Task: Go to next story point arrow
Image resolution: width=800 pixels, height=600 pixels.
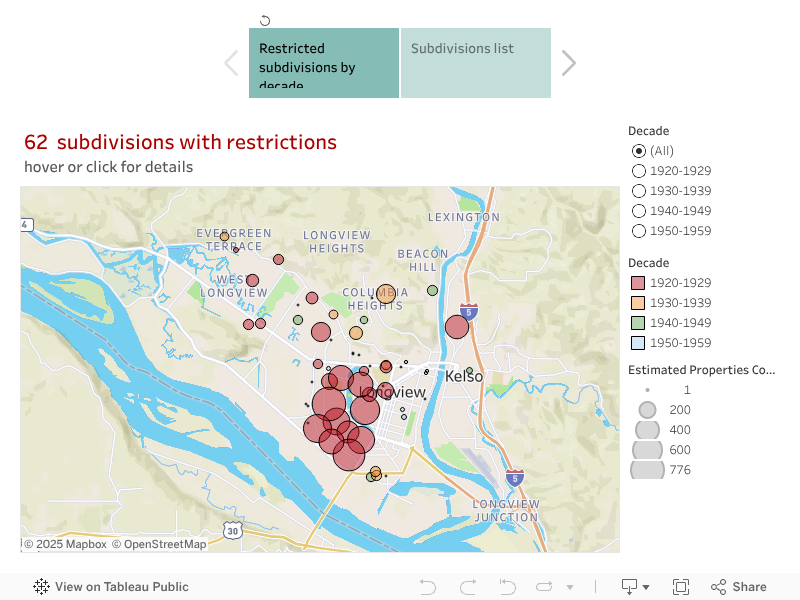Action: coord(569,63)
